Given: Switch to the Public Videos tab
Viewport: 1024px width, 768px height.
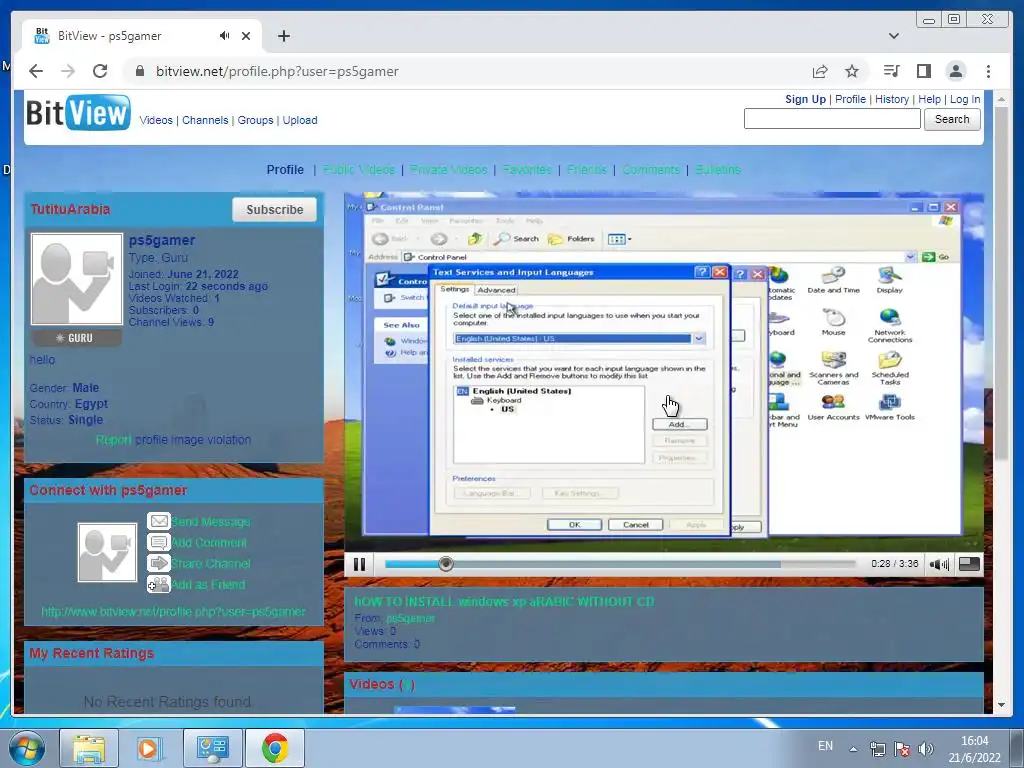Looking at the screenshot, I should click(359, 170).
